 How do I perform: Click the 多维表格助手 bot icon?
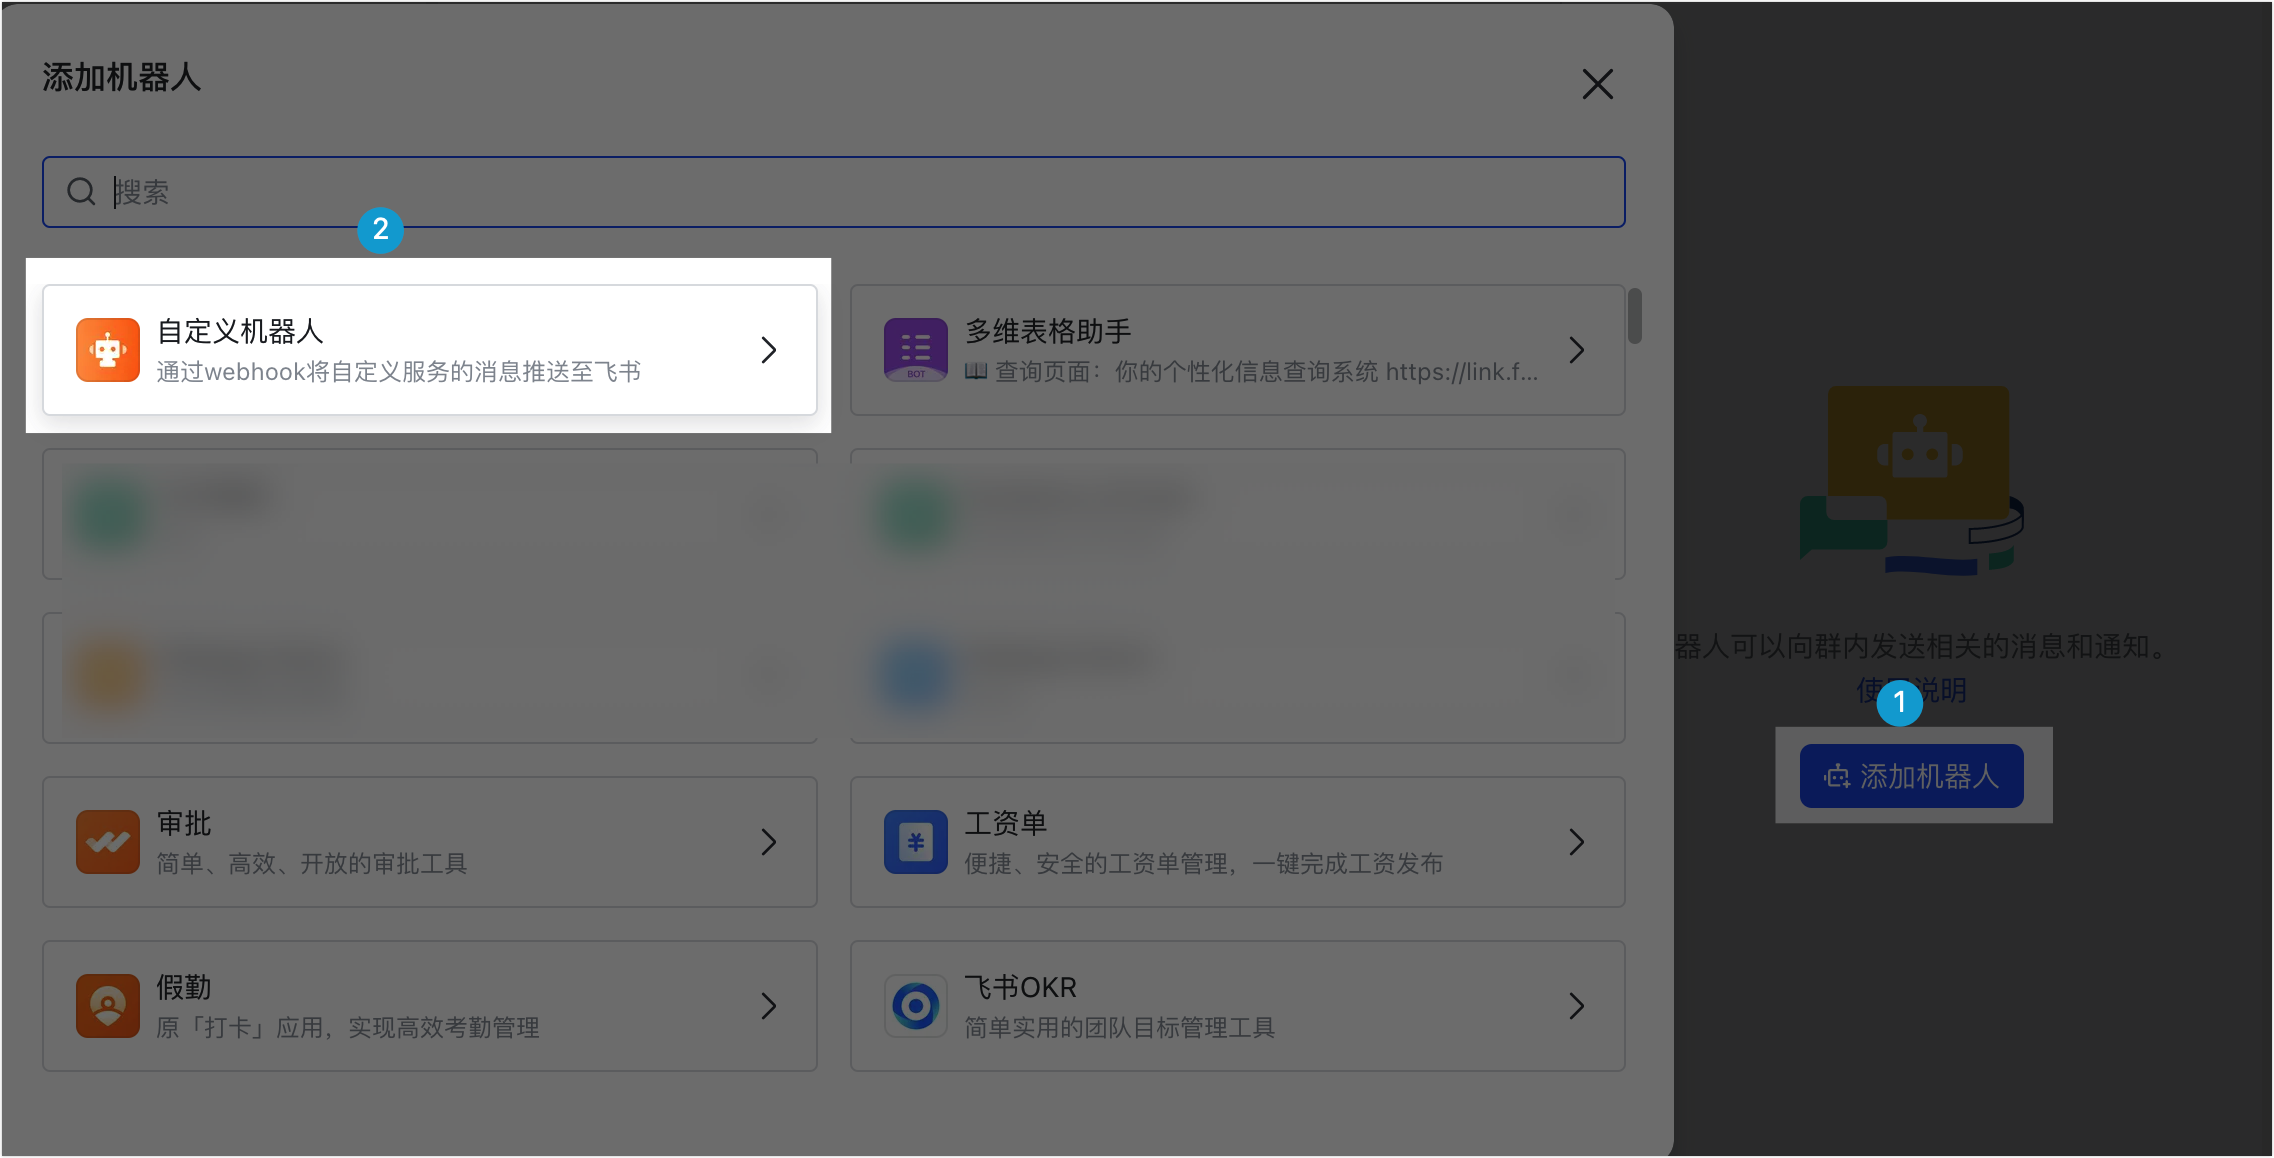pyautogui.click(x=915, y=350)
